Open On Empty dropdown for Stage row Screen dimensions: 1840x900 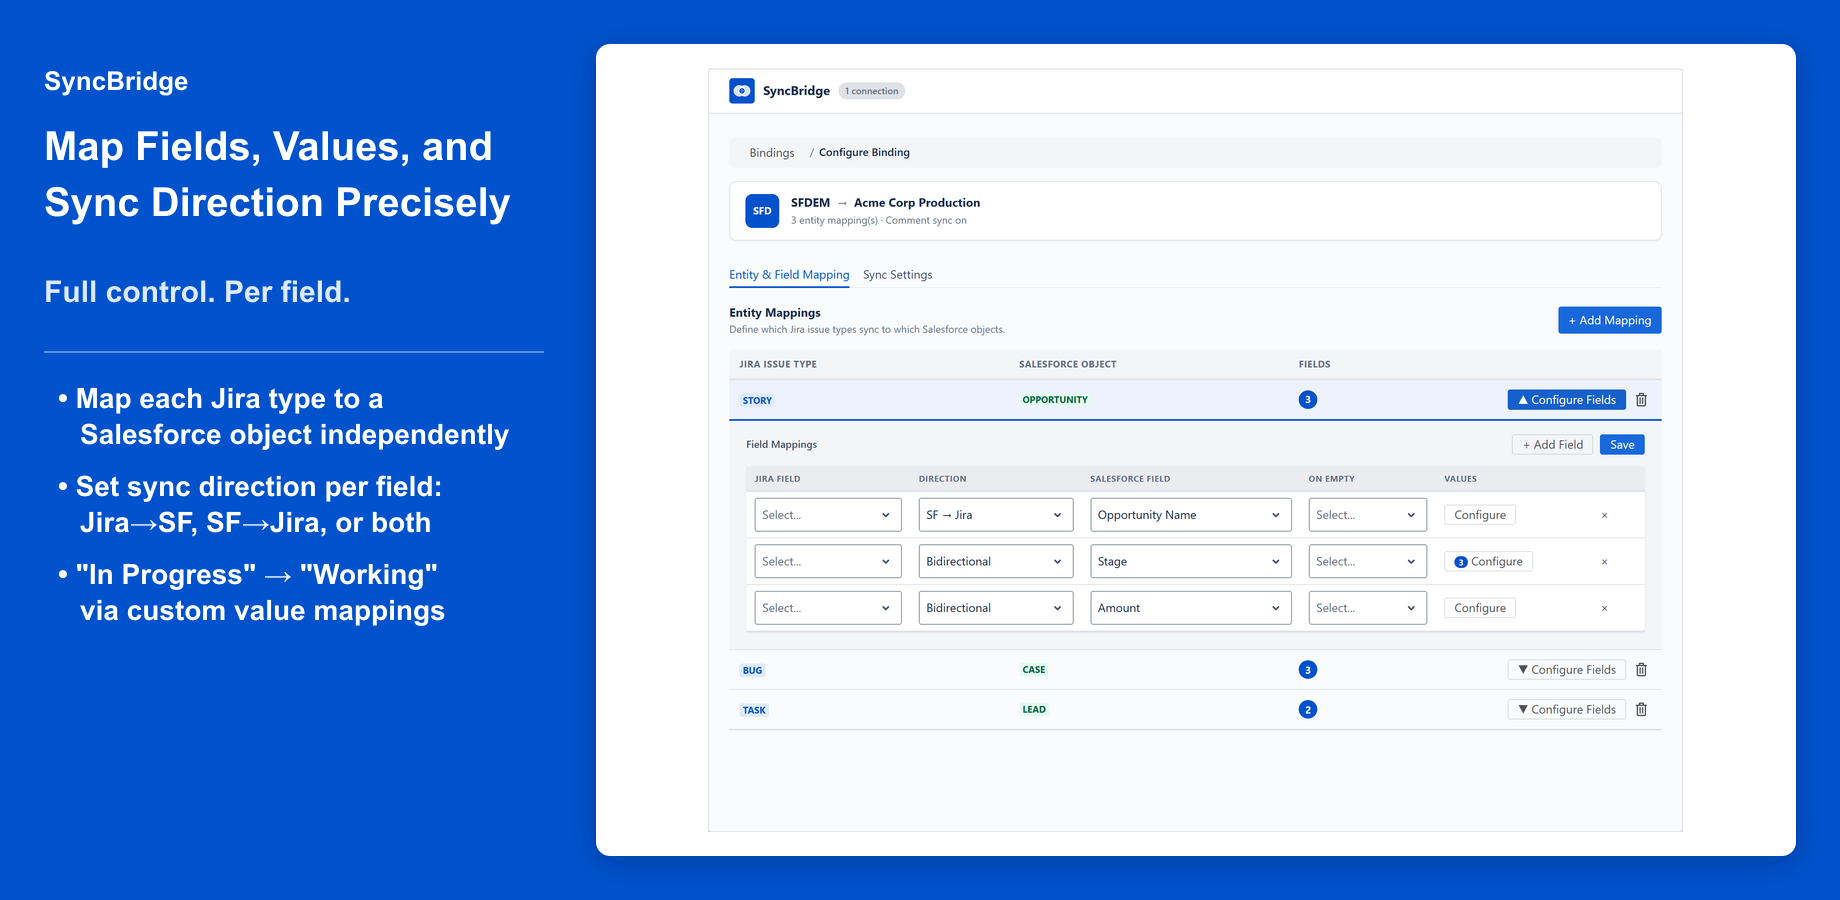[1368, 562]
